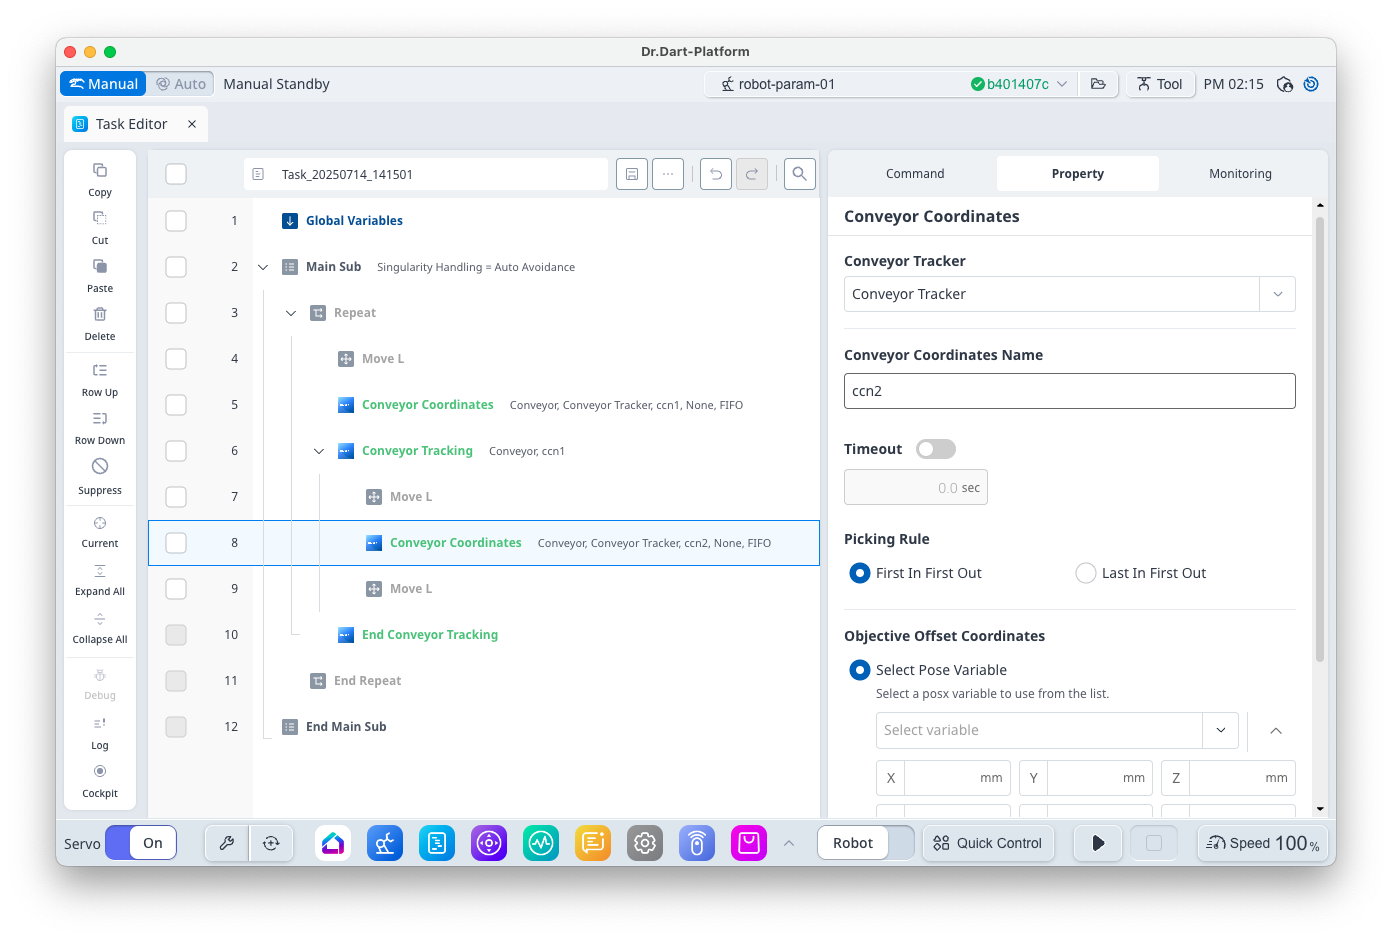This screenshot has height=940, width=1392.
Task: Click the Conveyor Coordinates Name input field
Action: [1069, 391]
